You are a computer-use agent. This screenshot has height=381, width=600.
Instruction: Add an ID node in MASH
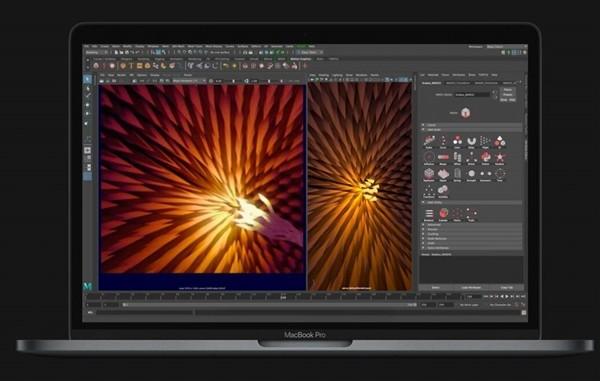tap(500, 141)
